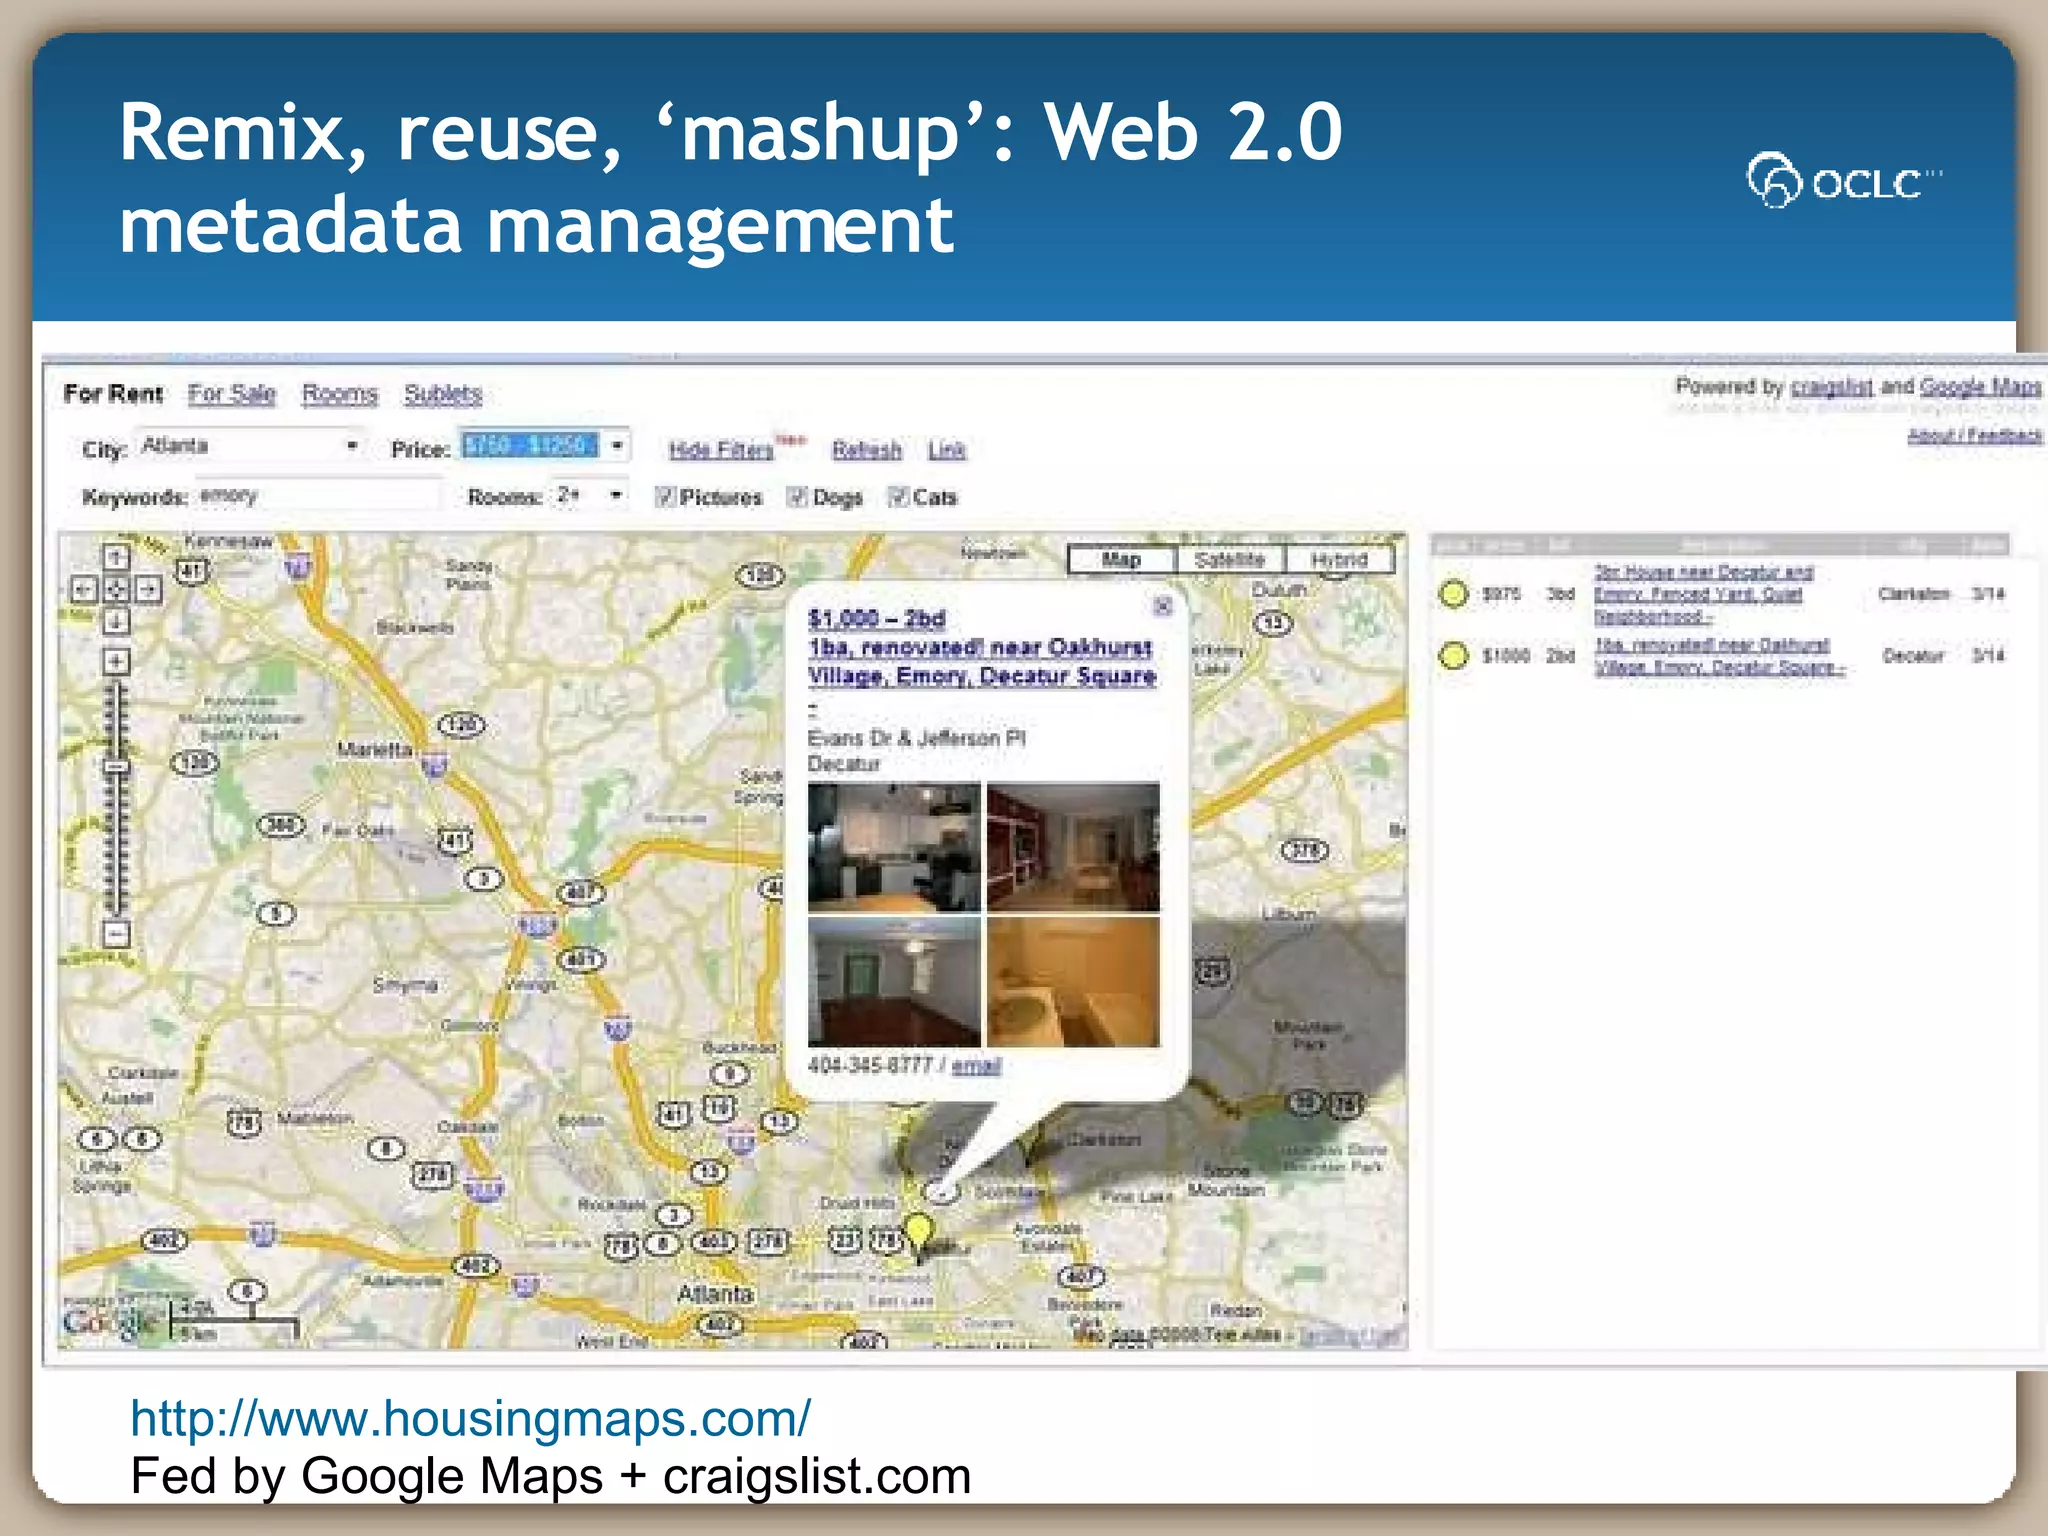The image size is (2048, 1536).
Task: Open the City dropdown showing Atlanta
Action: [250, 446]
